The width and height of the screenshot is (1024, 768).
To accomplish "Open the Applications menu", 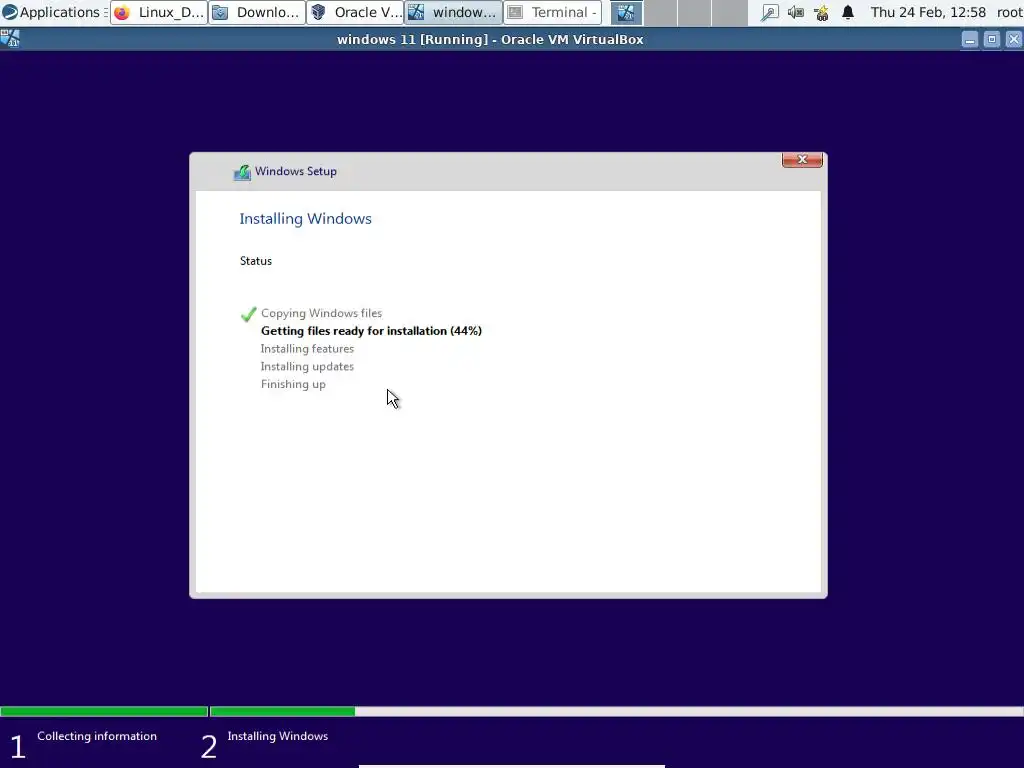I will [x=54, y=12].
